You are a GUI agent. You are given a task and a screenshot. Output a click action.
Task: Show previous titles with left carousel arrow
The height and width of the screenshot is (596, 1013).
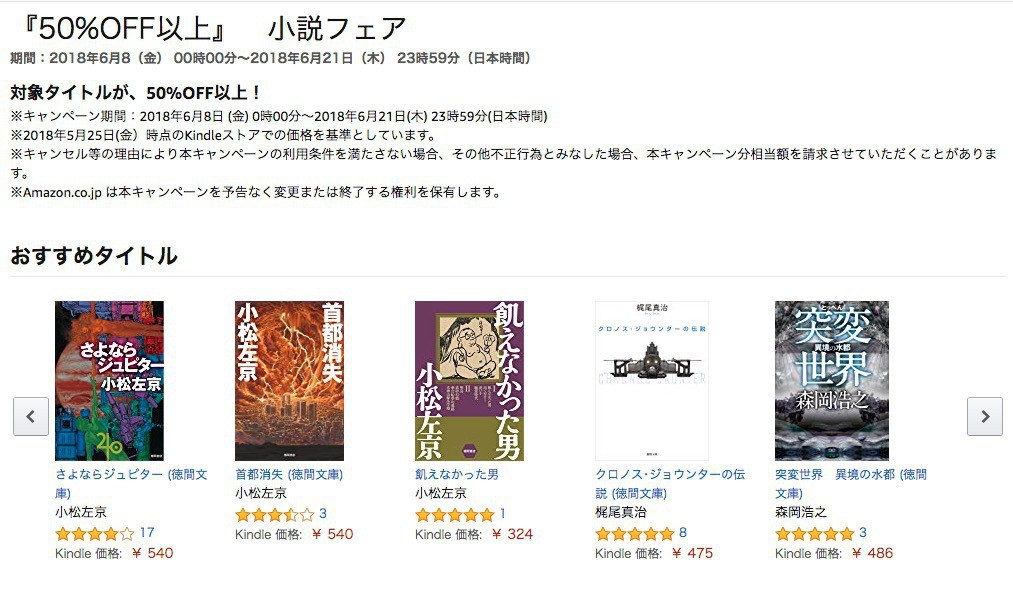click(31, 416)
